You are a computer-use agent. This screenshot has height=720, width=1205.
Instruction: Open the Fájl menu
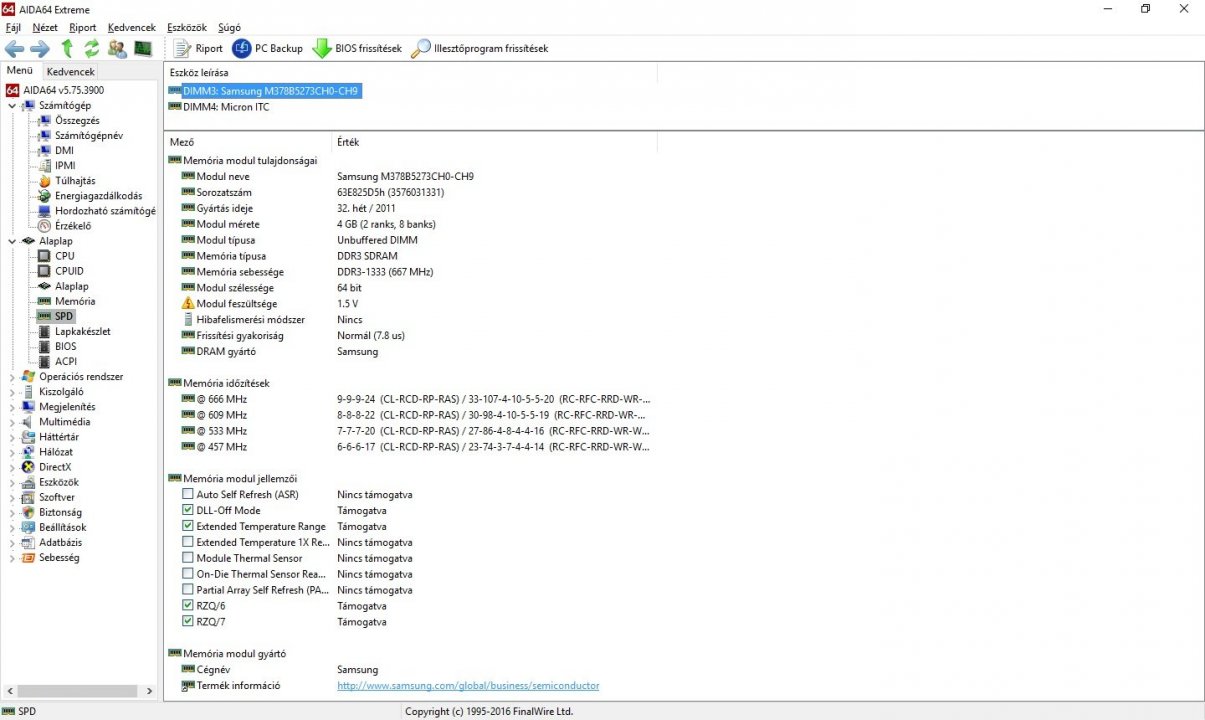coord(13,27)
